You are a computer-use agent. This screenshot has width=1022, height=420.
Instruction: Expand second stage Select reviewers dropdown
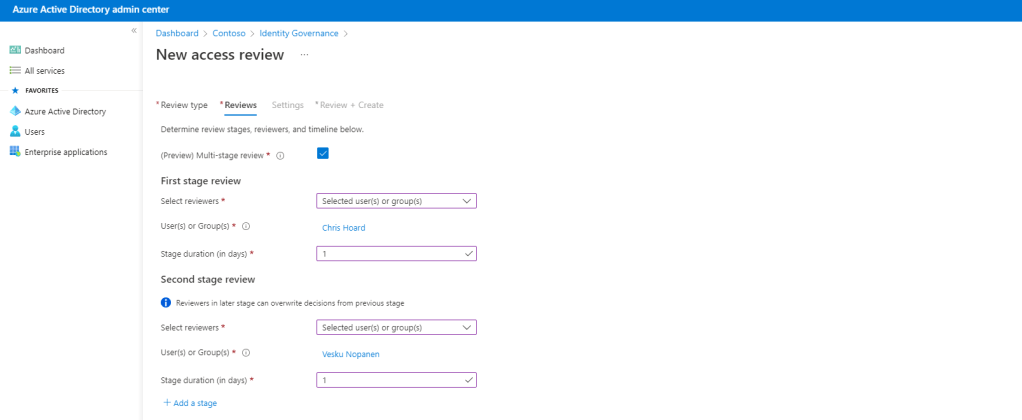[396, 327]
